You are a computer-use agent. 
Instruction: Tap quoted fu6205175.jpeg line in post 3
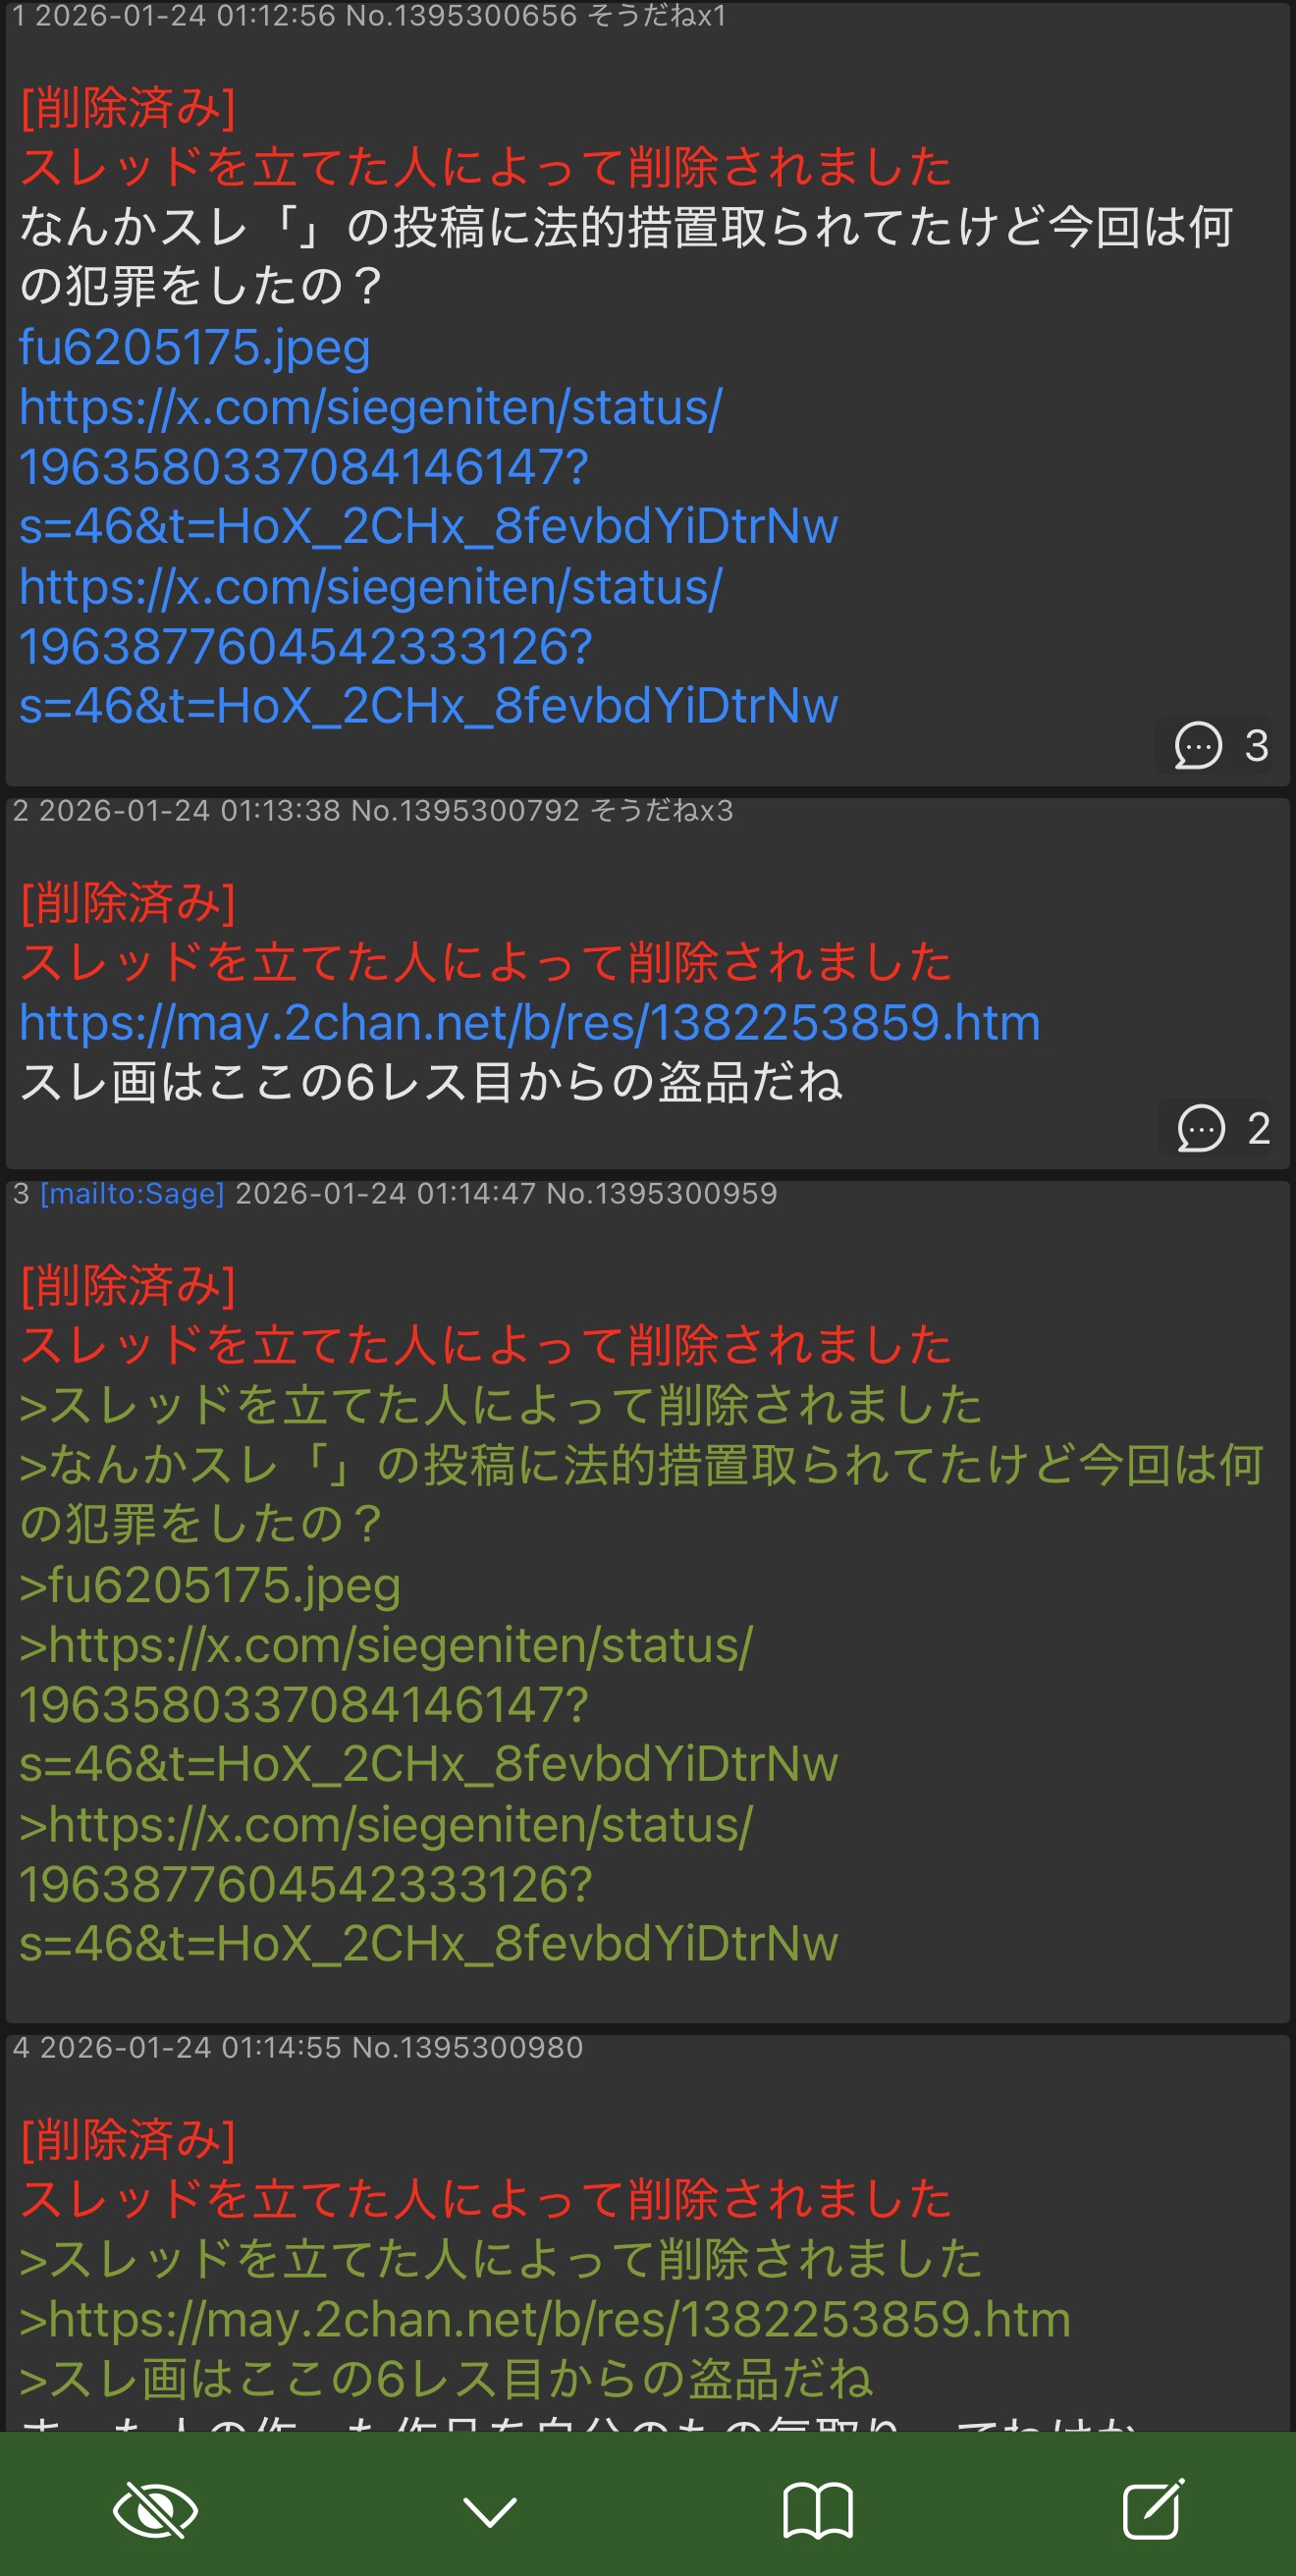point(210,1585)
